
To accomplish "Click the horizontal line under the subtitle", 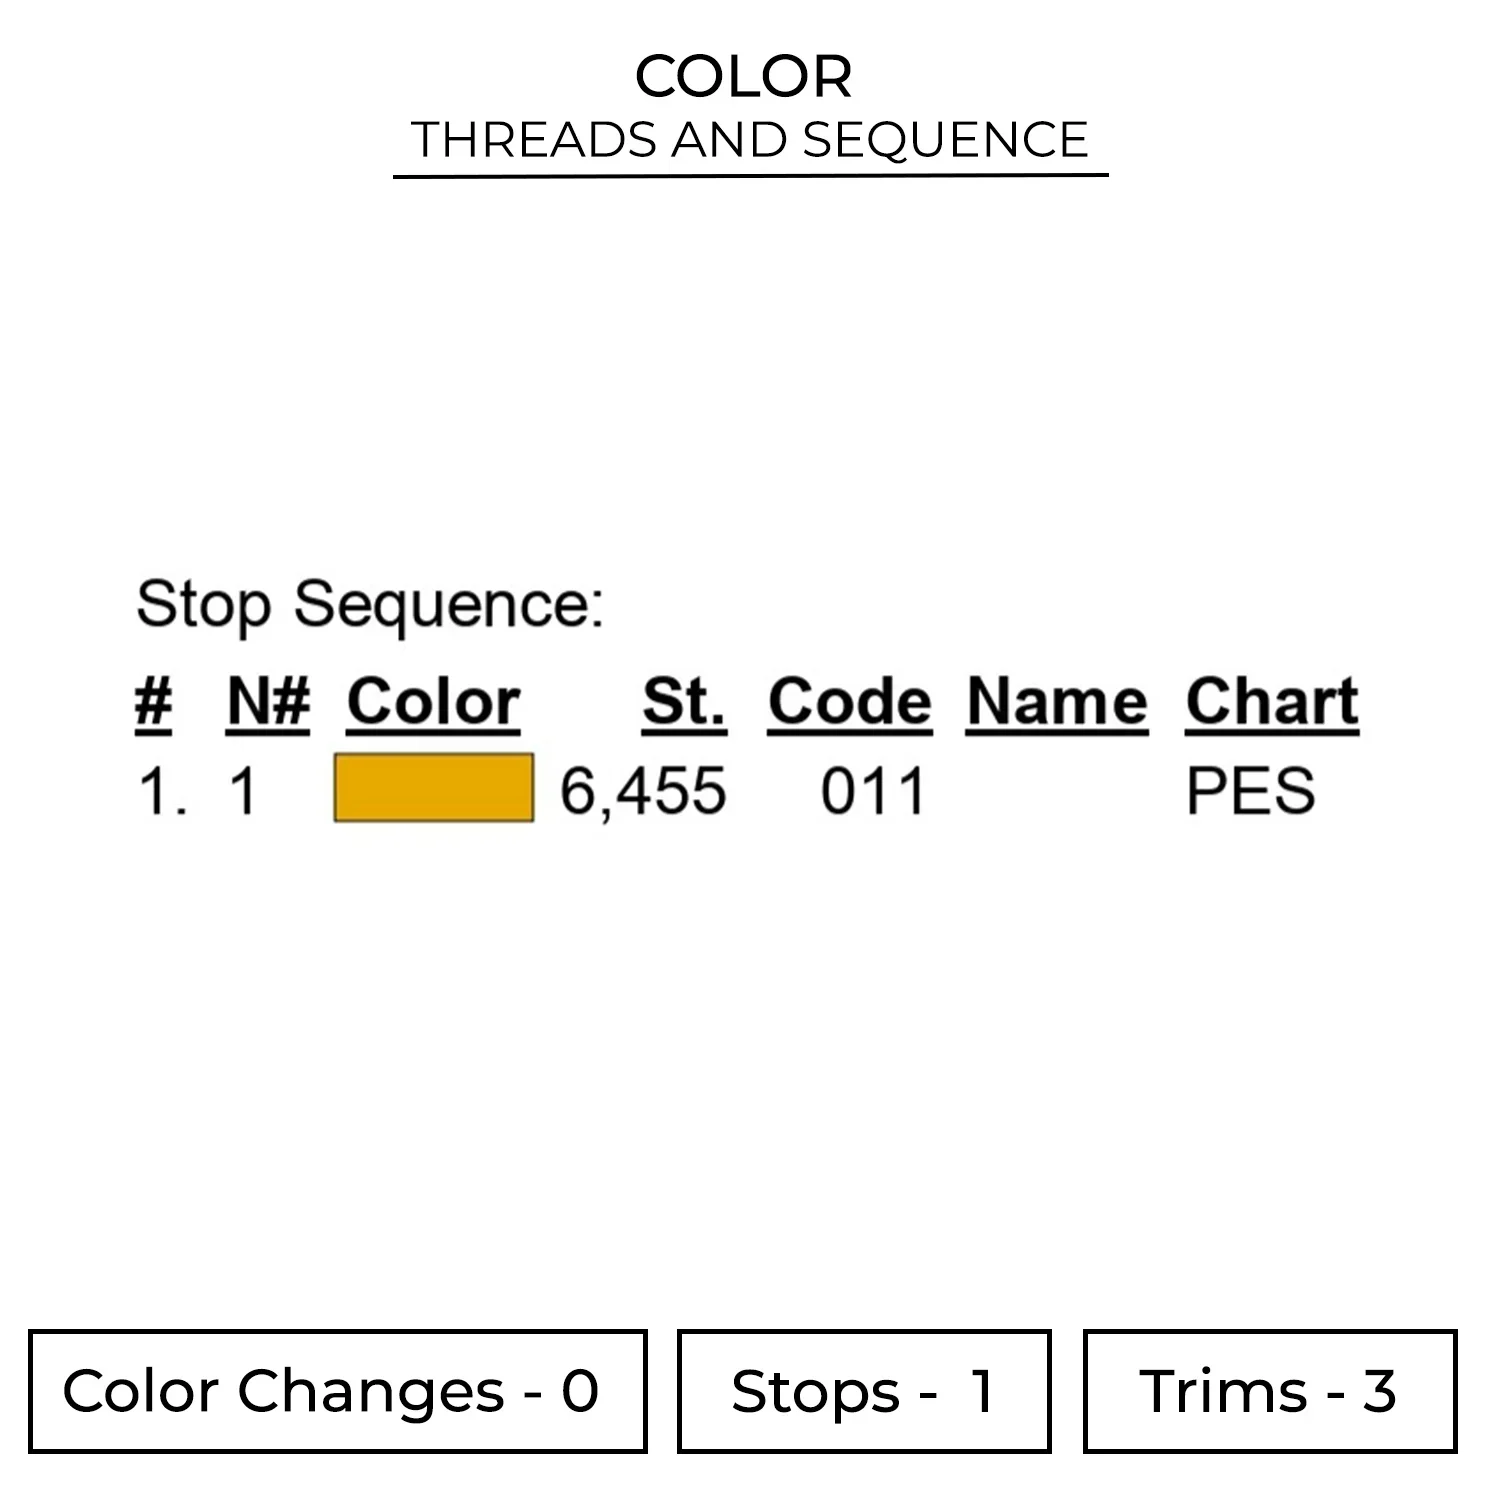I will click(750, 176).
